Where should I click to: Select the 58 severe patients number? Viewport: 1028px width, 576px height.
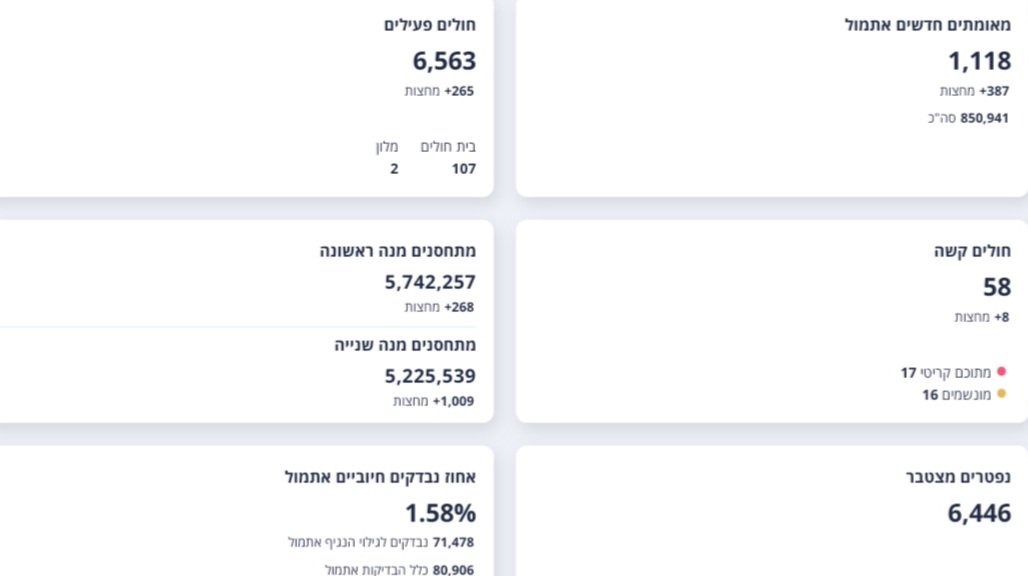(996, 288)
